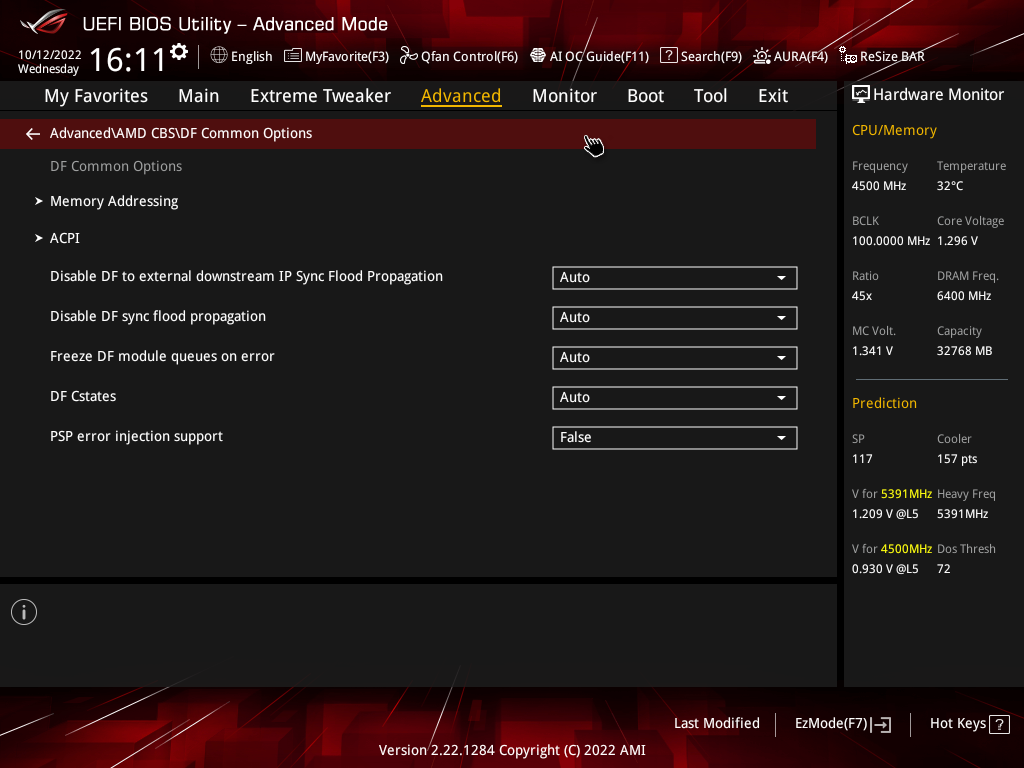Click the DF Common Options heading
Screen dimensions: 1024x768
click(116, 167)
